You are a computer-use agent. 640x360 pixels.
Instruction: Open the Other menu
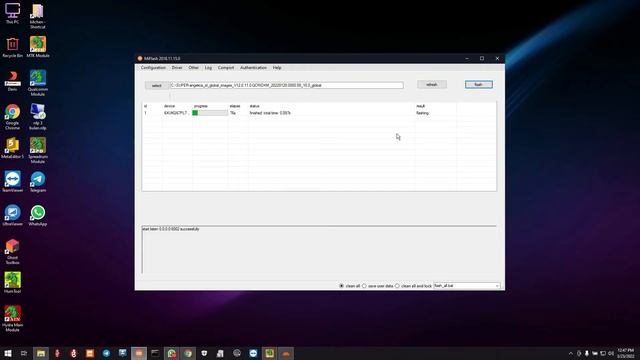(193, 68)
